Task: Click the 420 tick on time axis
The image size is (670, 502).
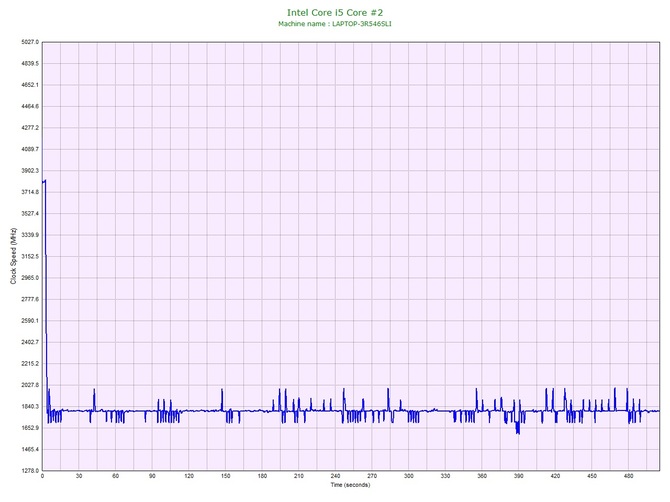Action: point(555,476)
